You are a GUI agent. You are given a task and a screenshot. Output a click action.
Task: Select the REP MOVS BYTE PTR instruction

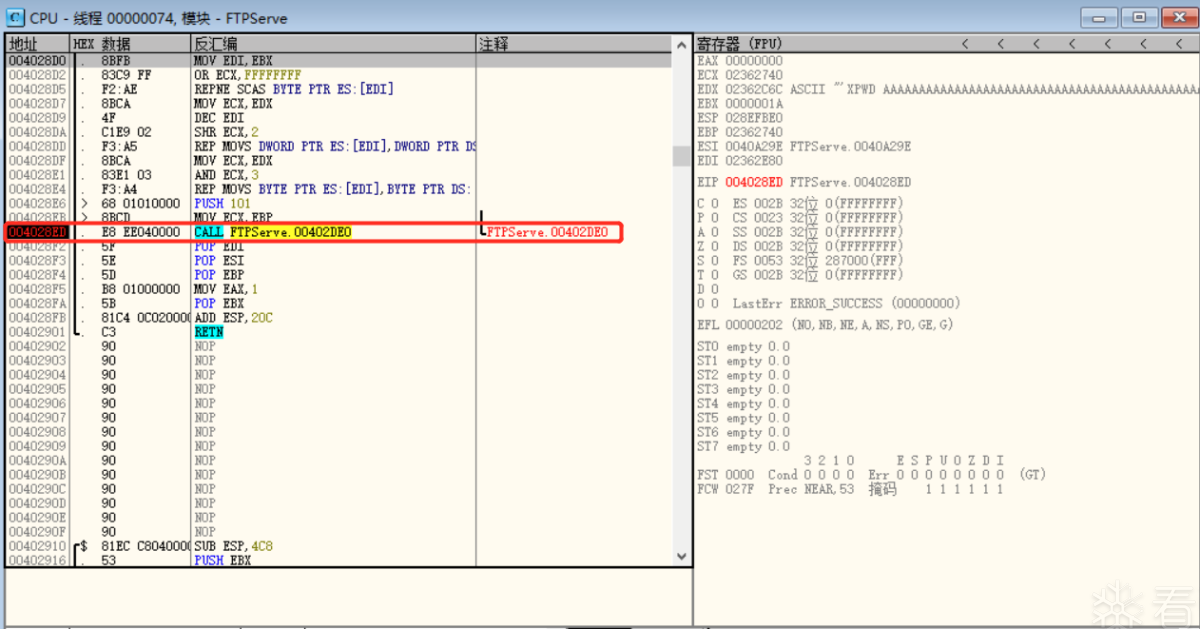coord(332,189)
